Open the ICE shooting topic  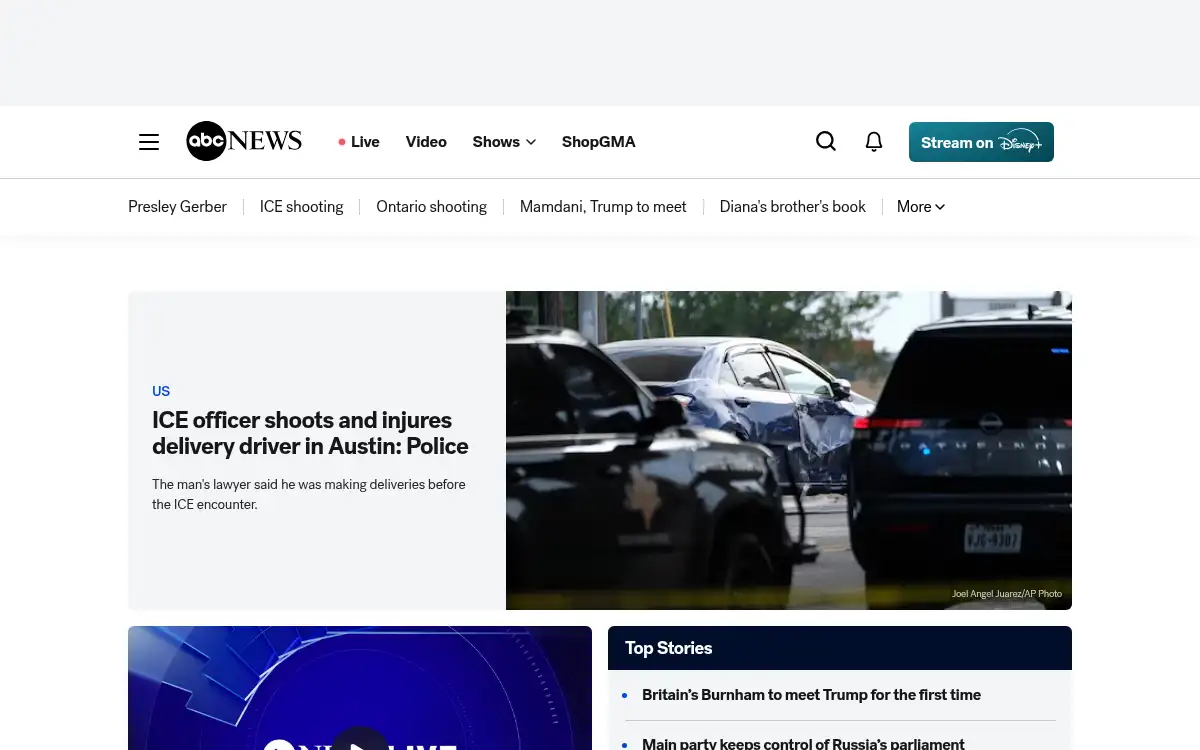[x=301, y=207]
